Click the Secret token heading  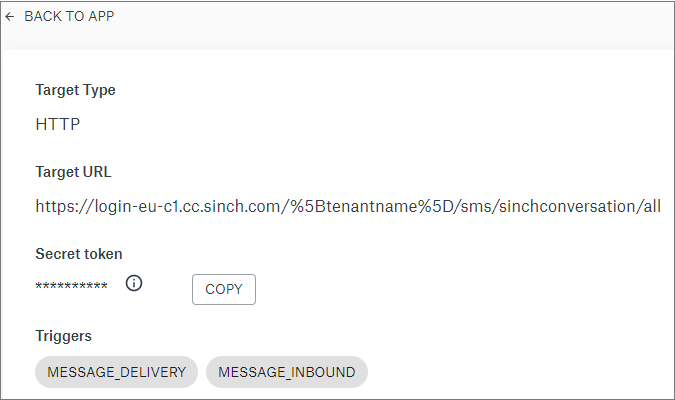[79, 254]
